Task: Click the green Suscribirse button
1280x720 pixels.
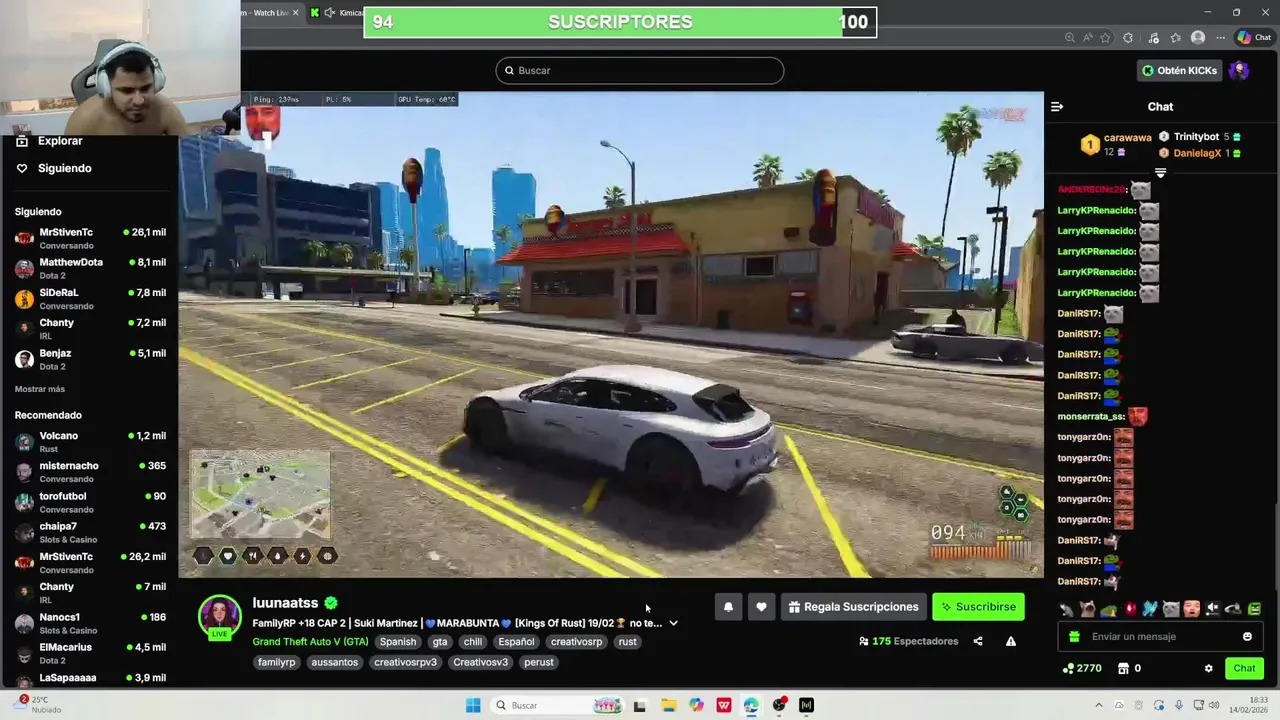Action: click(x=978, y=607)
